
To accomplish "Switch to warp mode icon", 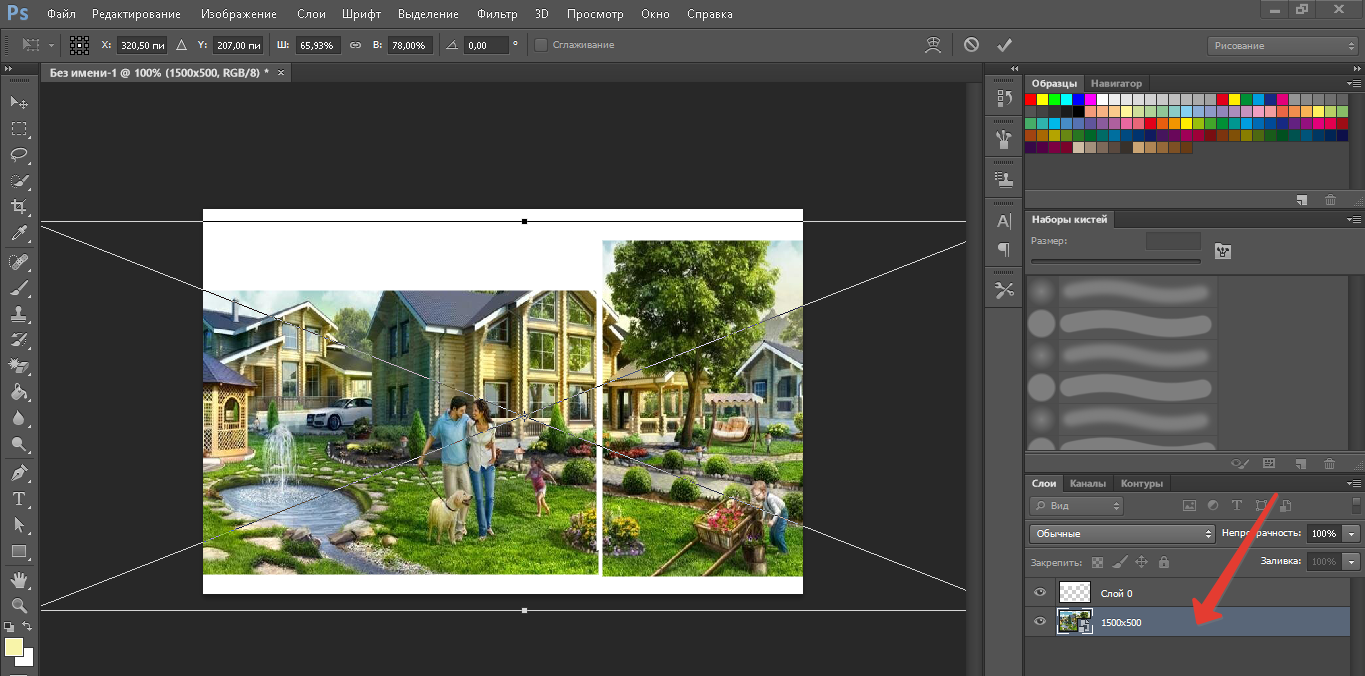I will pyautogui.click(x=934, y=45).
